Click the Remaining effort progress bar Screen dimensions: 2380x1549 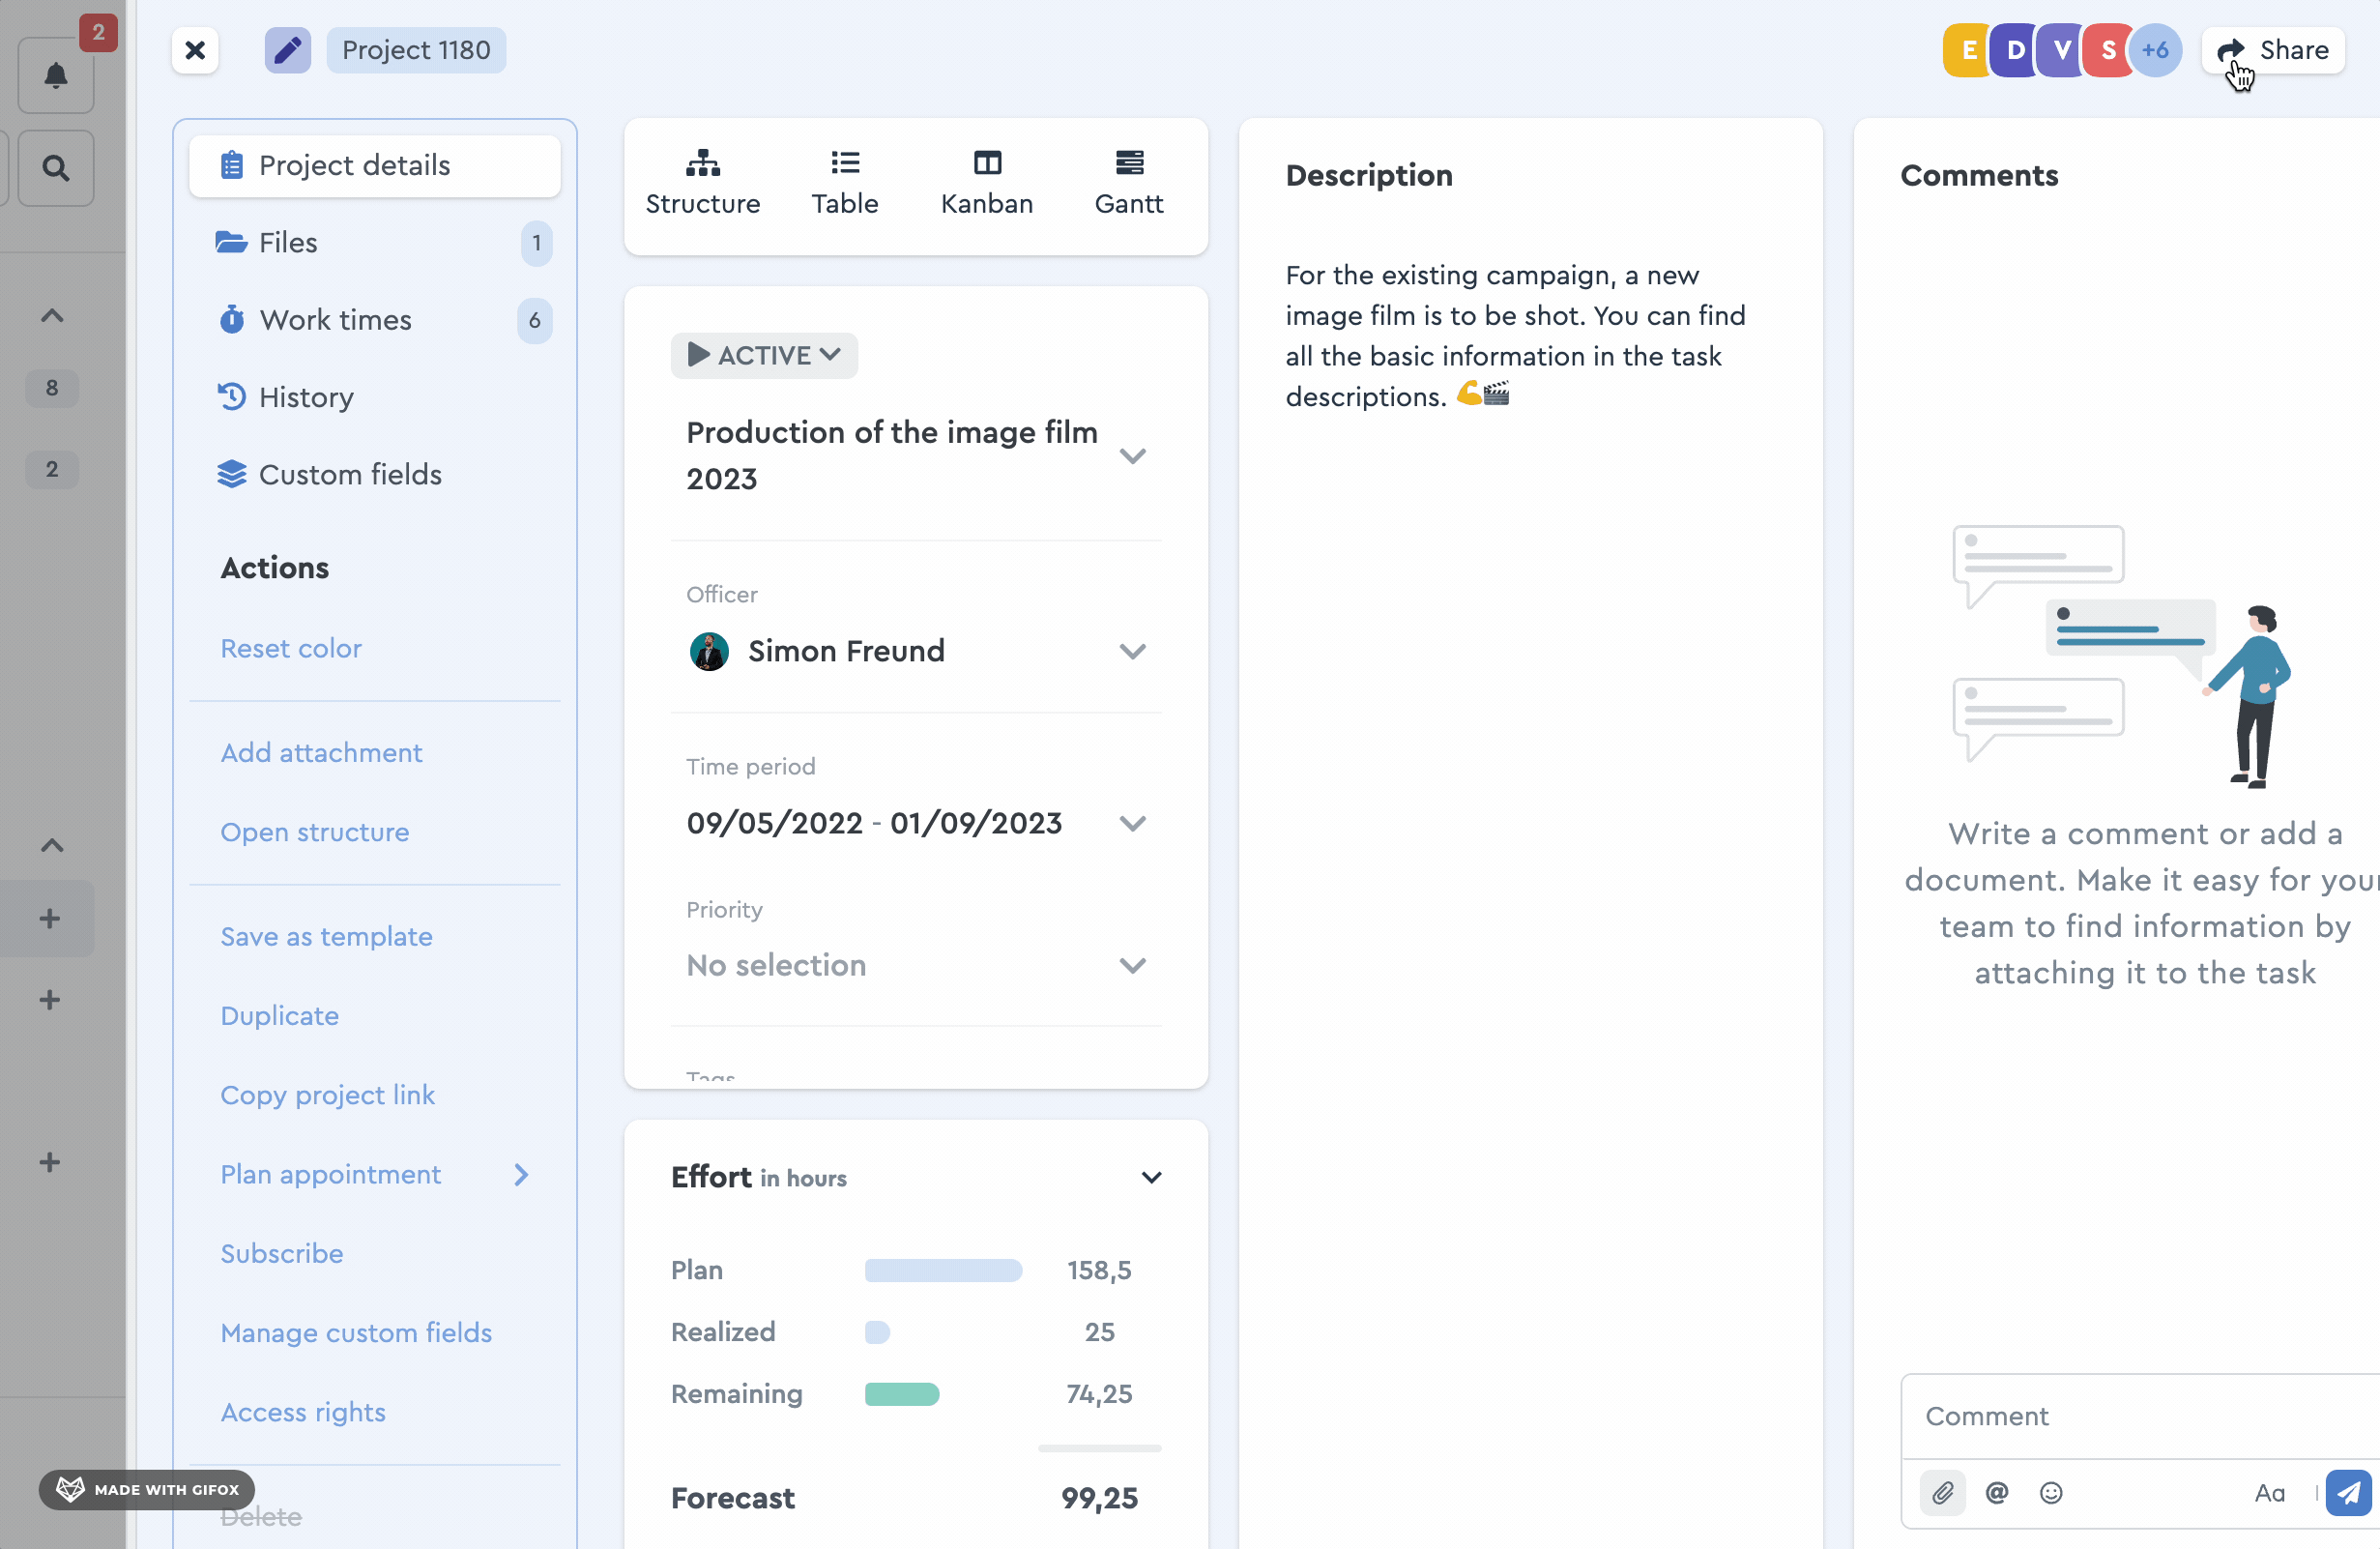point(902,1394)
